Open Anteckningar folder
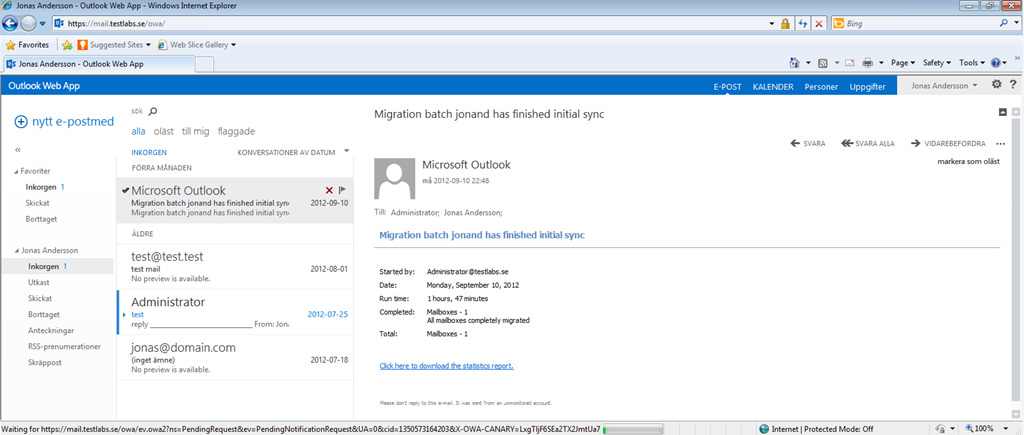 click(x=50, y=330)
